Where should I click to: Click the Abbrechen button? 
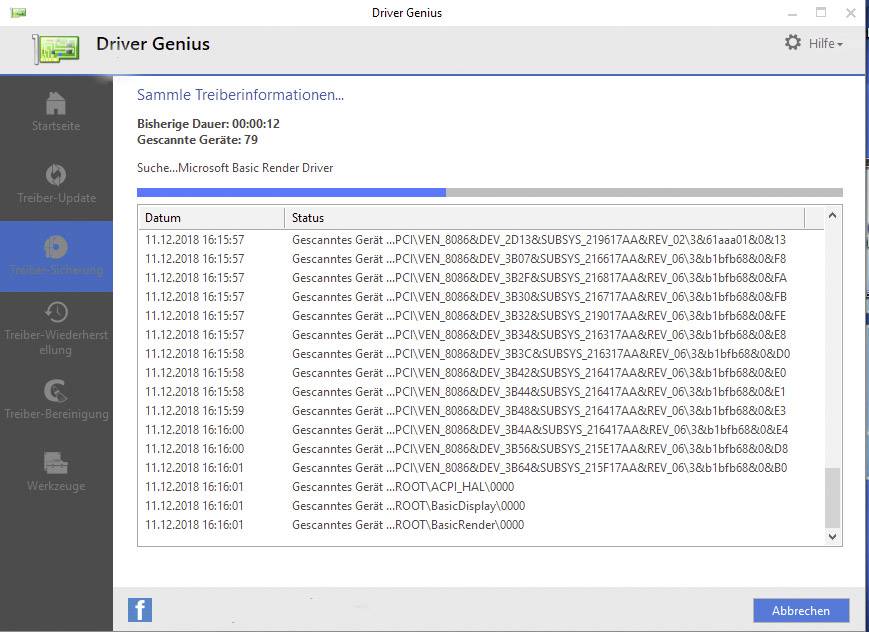click(x=799, y=610)
